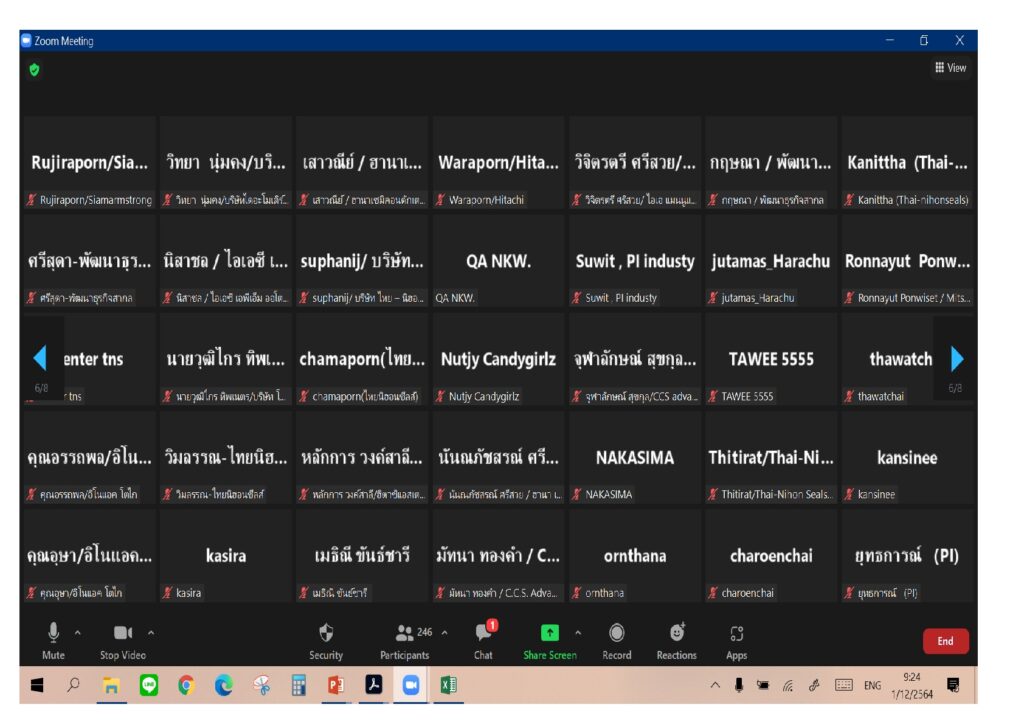Open touch keyboard tray icon
Viewport: 1024px width, 724px height.
844,685
